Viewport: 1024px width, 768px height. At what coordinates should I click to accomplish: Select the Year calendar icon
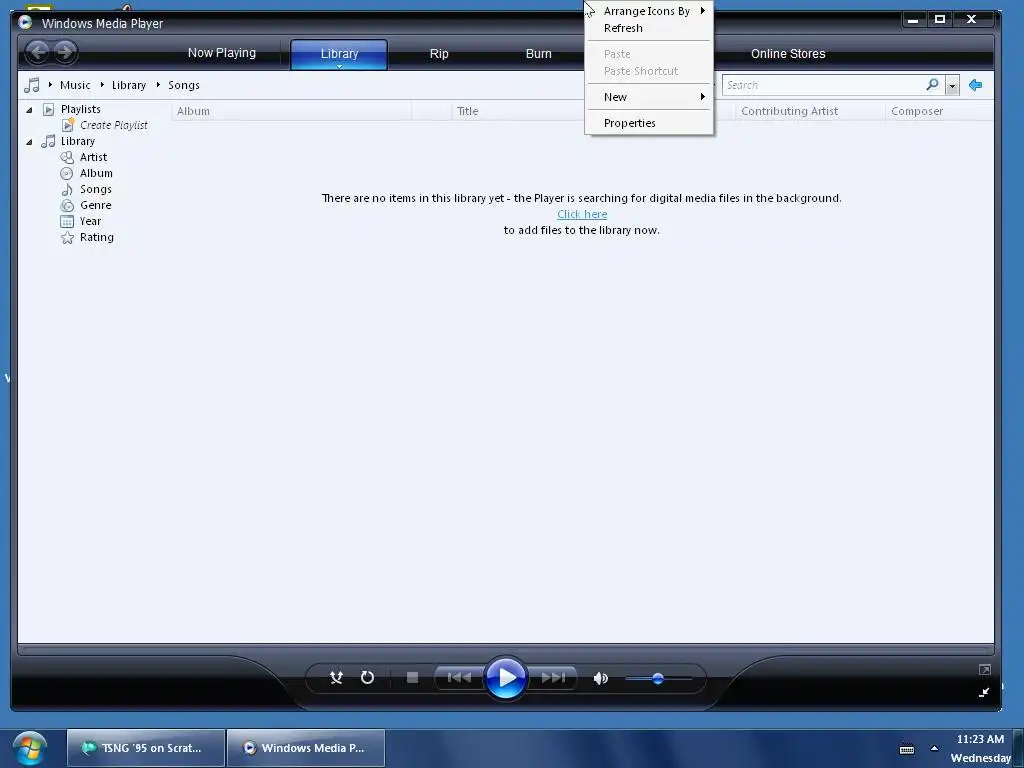[67, 221]
